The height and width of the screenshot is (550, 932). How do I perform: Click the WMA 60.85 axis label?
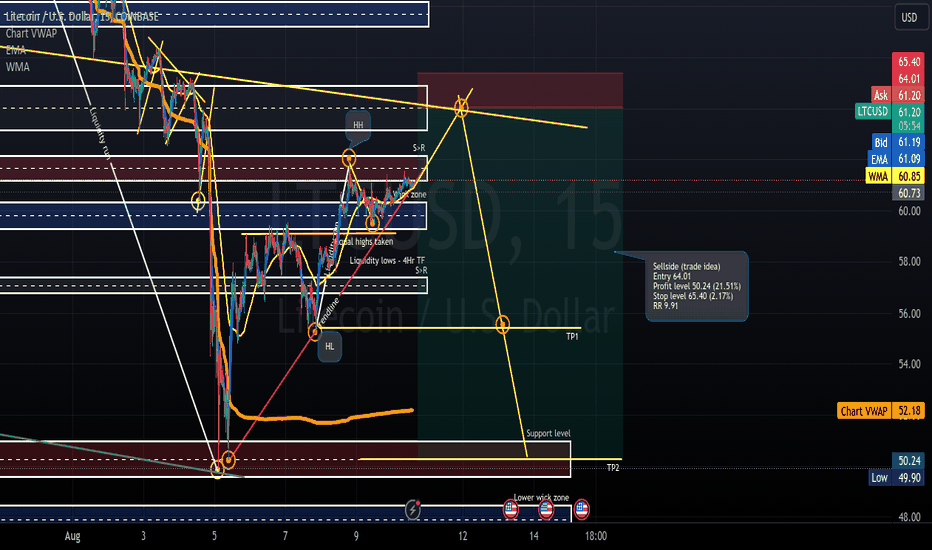(895, 176)
